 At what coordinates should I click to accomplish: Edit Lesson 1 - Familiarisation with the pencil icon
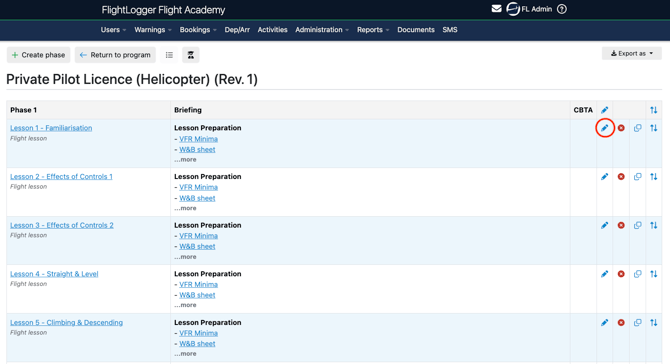tap(605, 128)
